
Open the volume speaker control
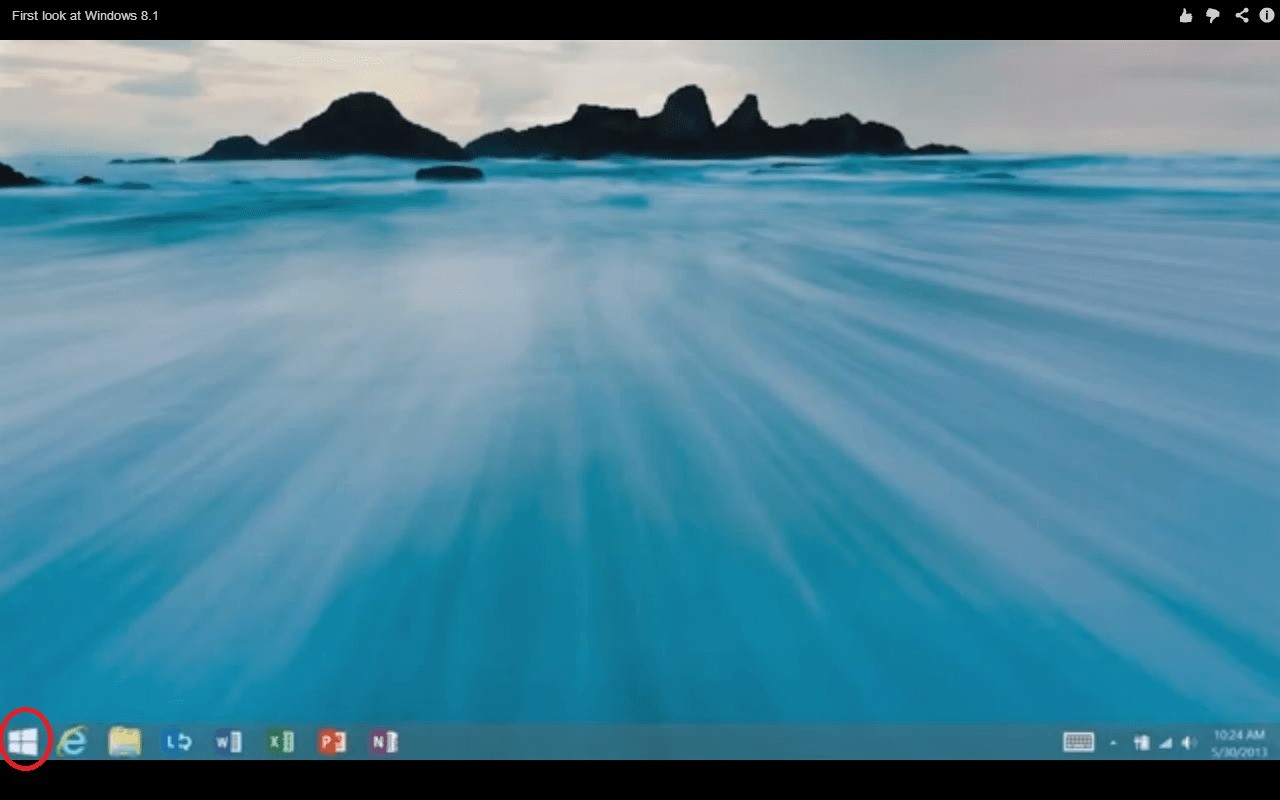tap(1188, 742)
